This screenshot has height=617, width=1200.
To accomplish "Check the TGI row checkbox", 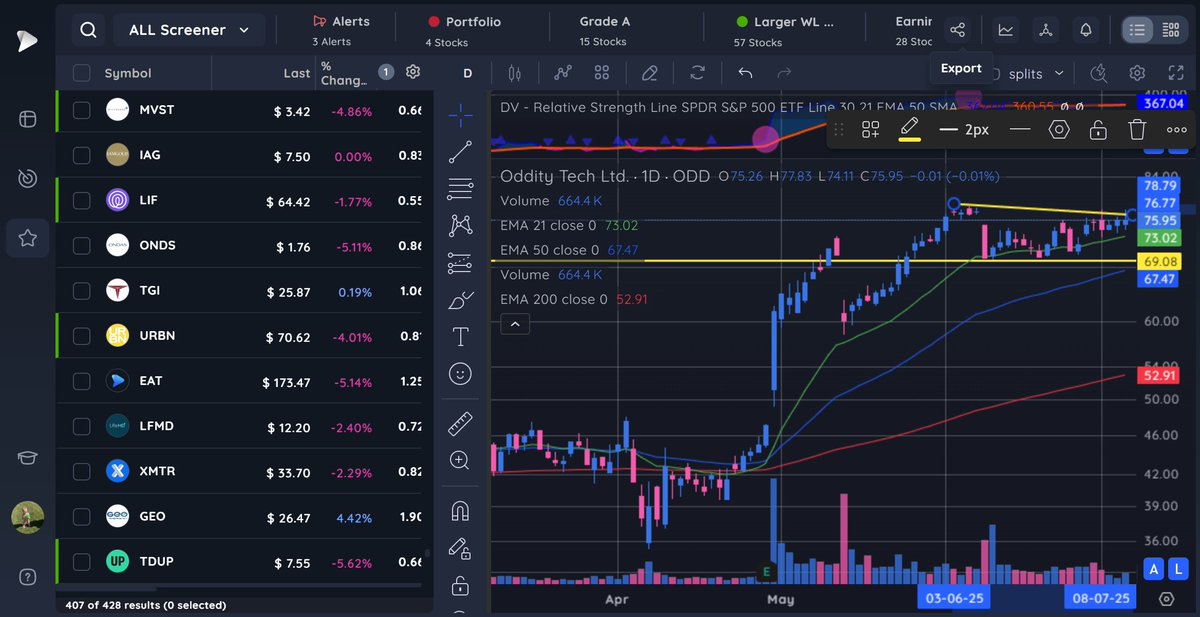I will tap(82, 291).
